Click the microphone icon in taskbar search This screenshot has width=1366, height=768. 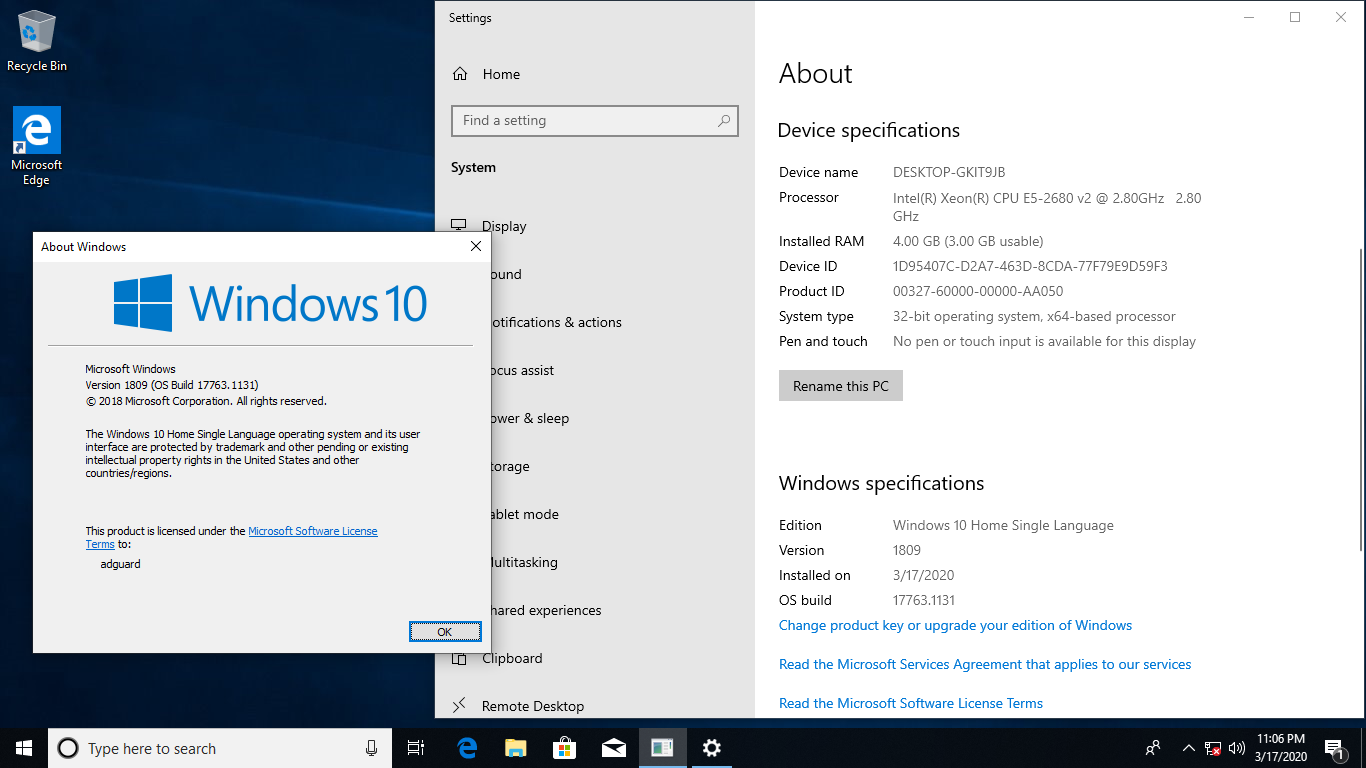click(372, 748)
